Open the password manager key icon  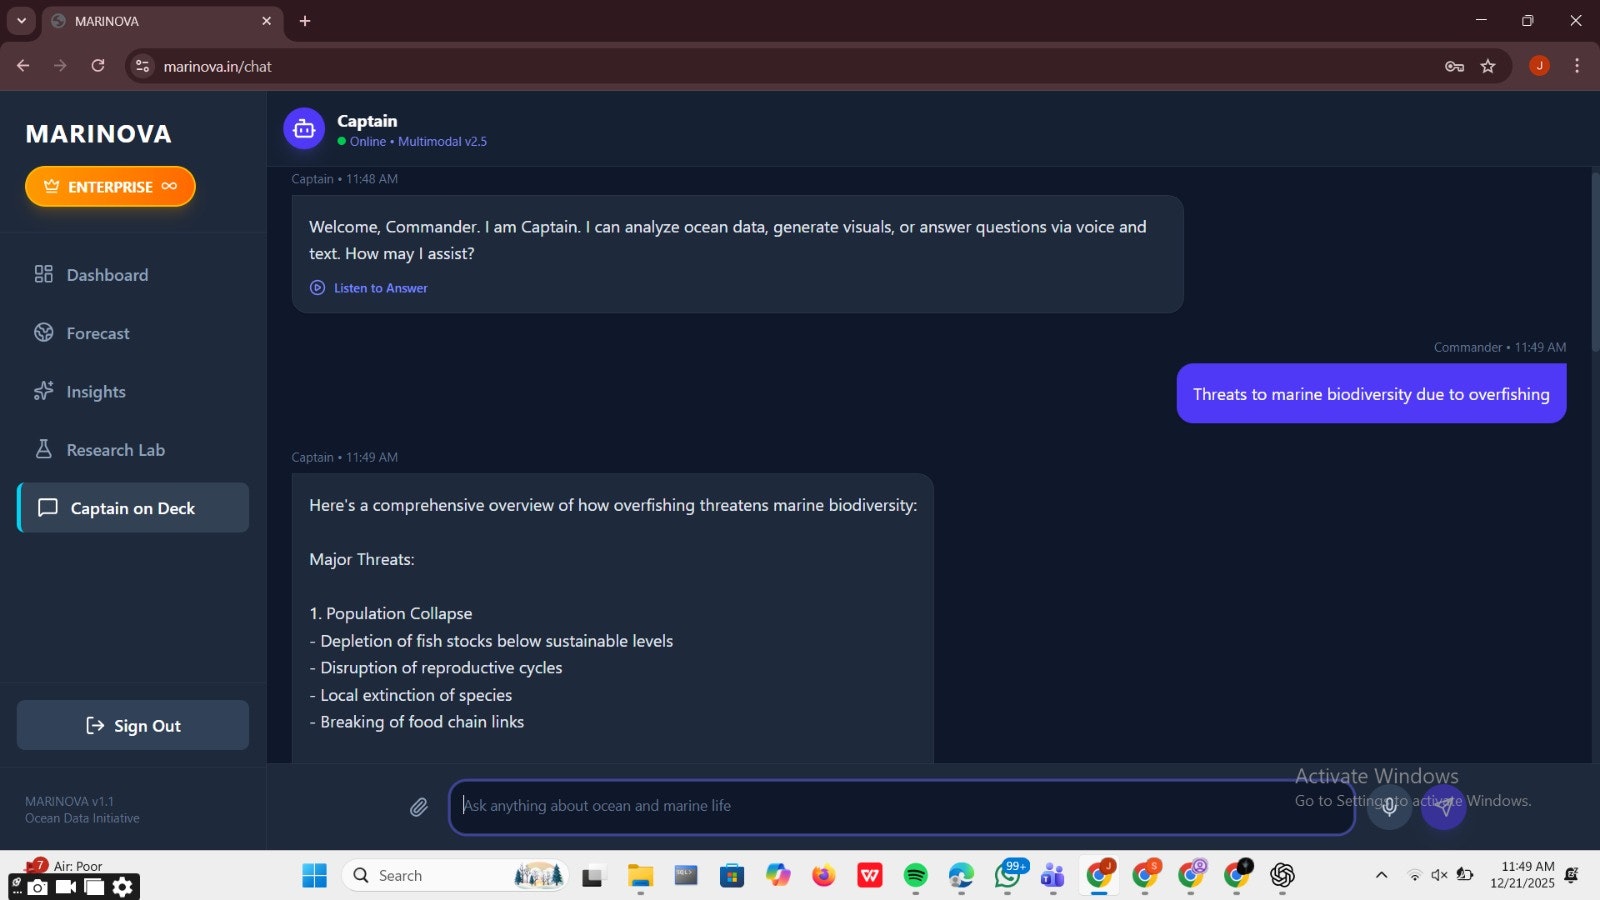point(1455,66)
